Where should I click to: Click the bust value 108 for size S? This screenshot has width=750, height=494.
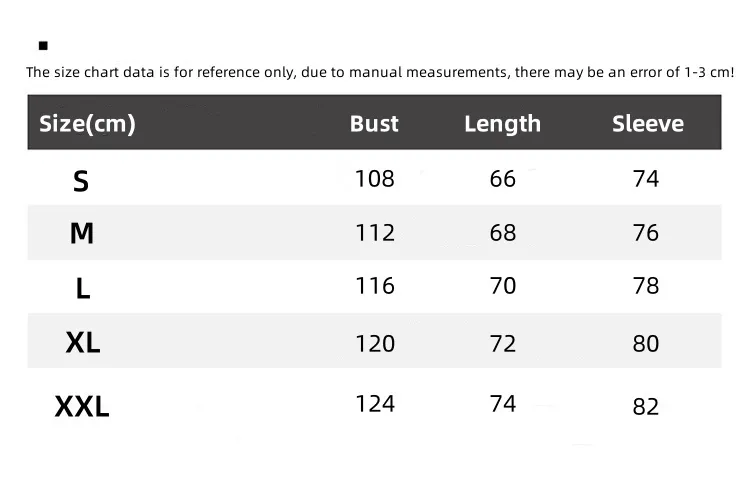tap(375, 179)
